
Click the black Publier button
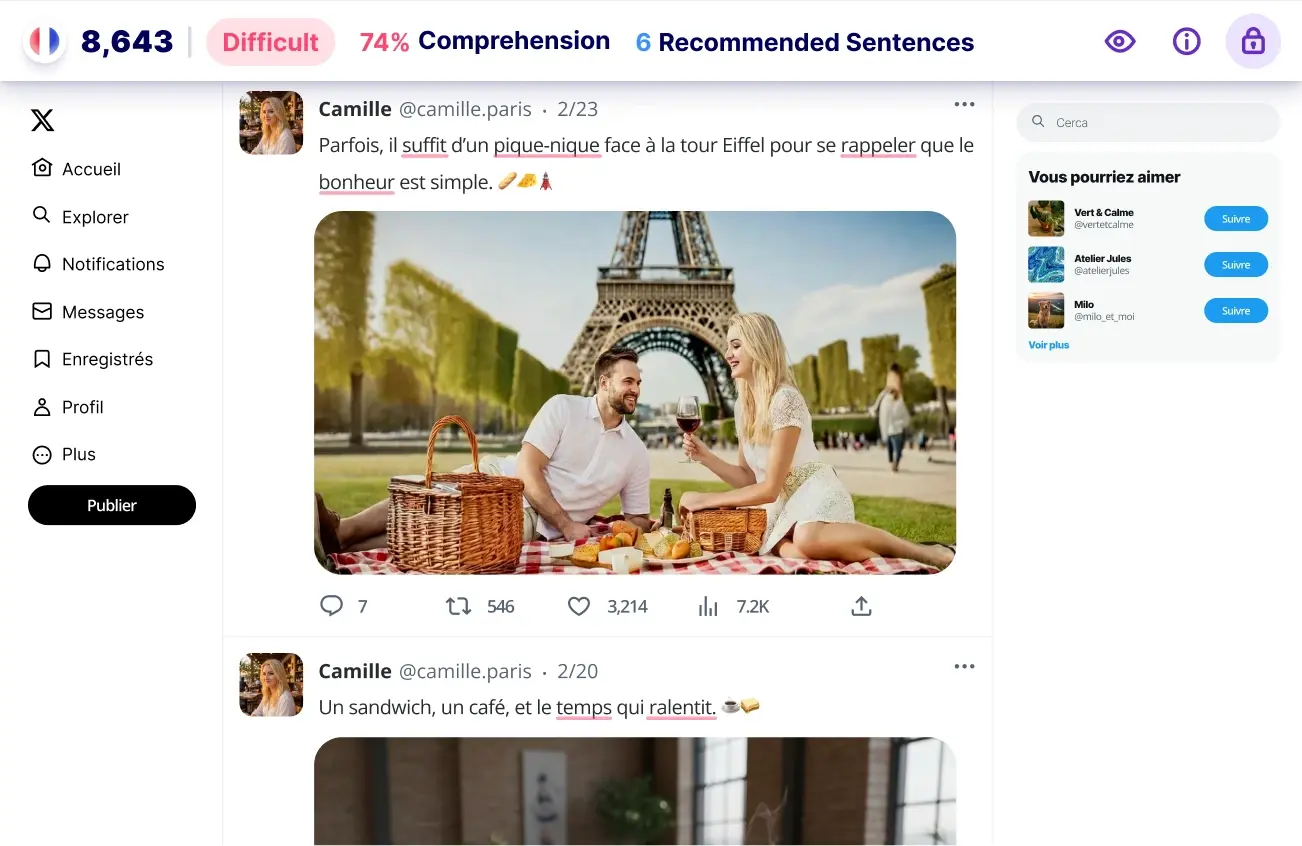(x=112, y=505)
